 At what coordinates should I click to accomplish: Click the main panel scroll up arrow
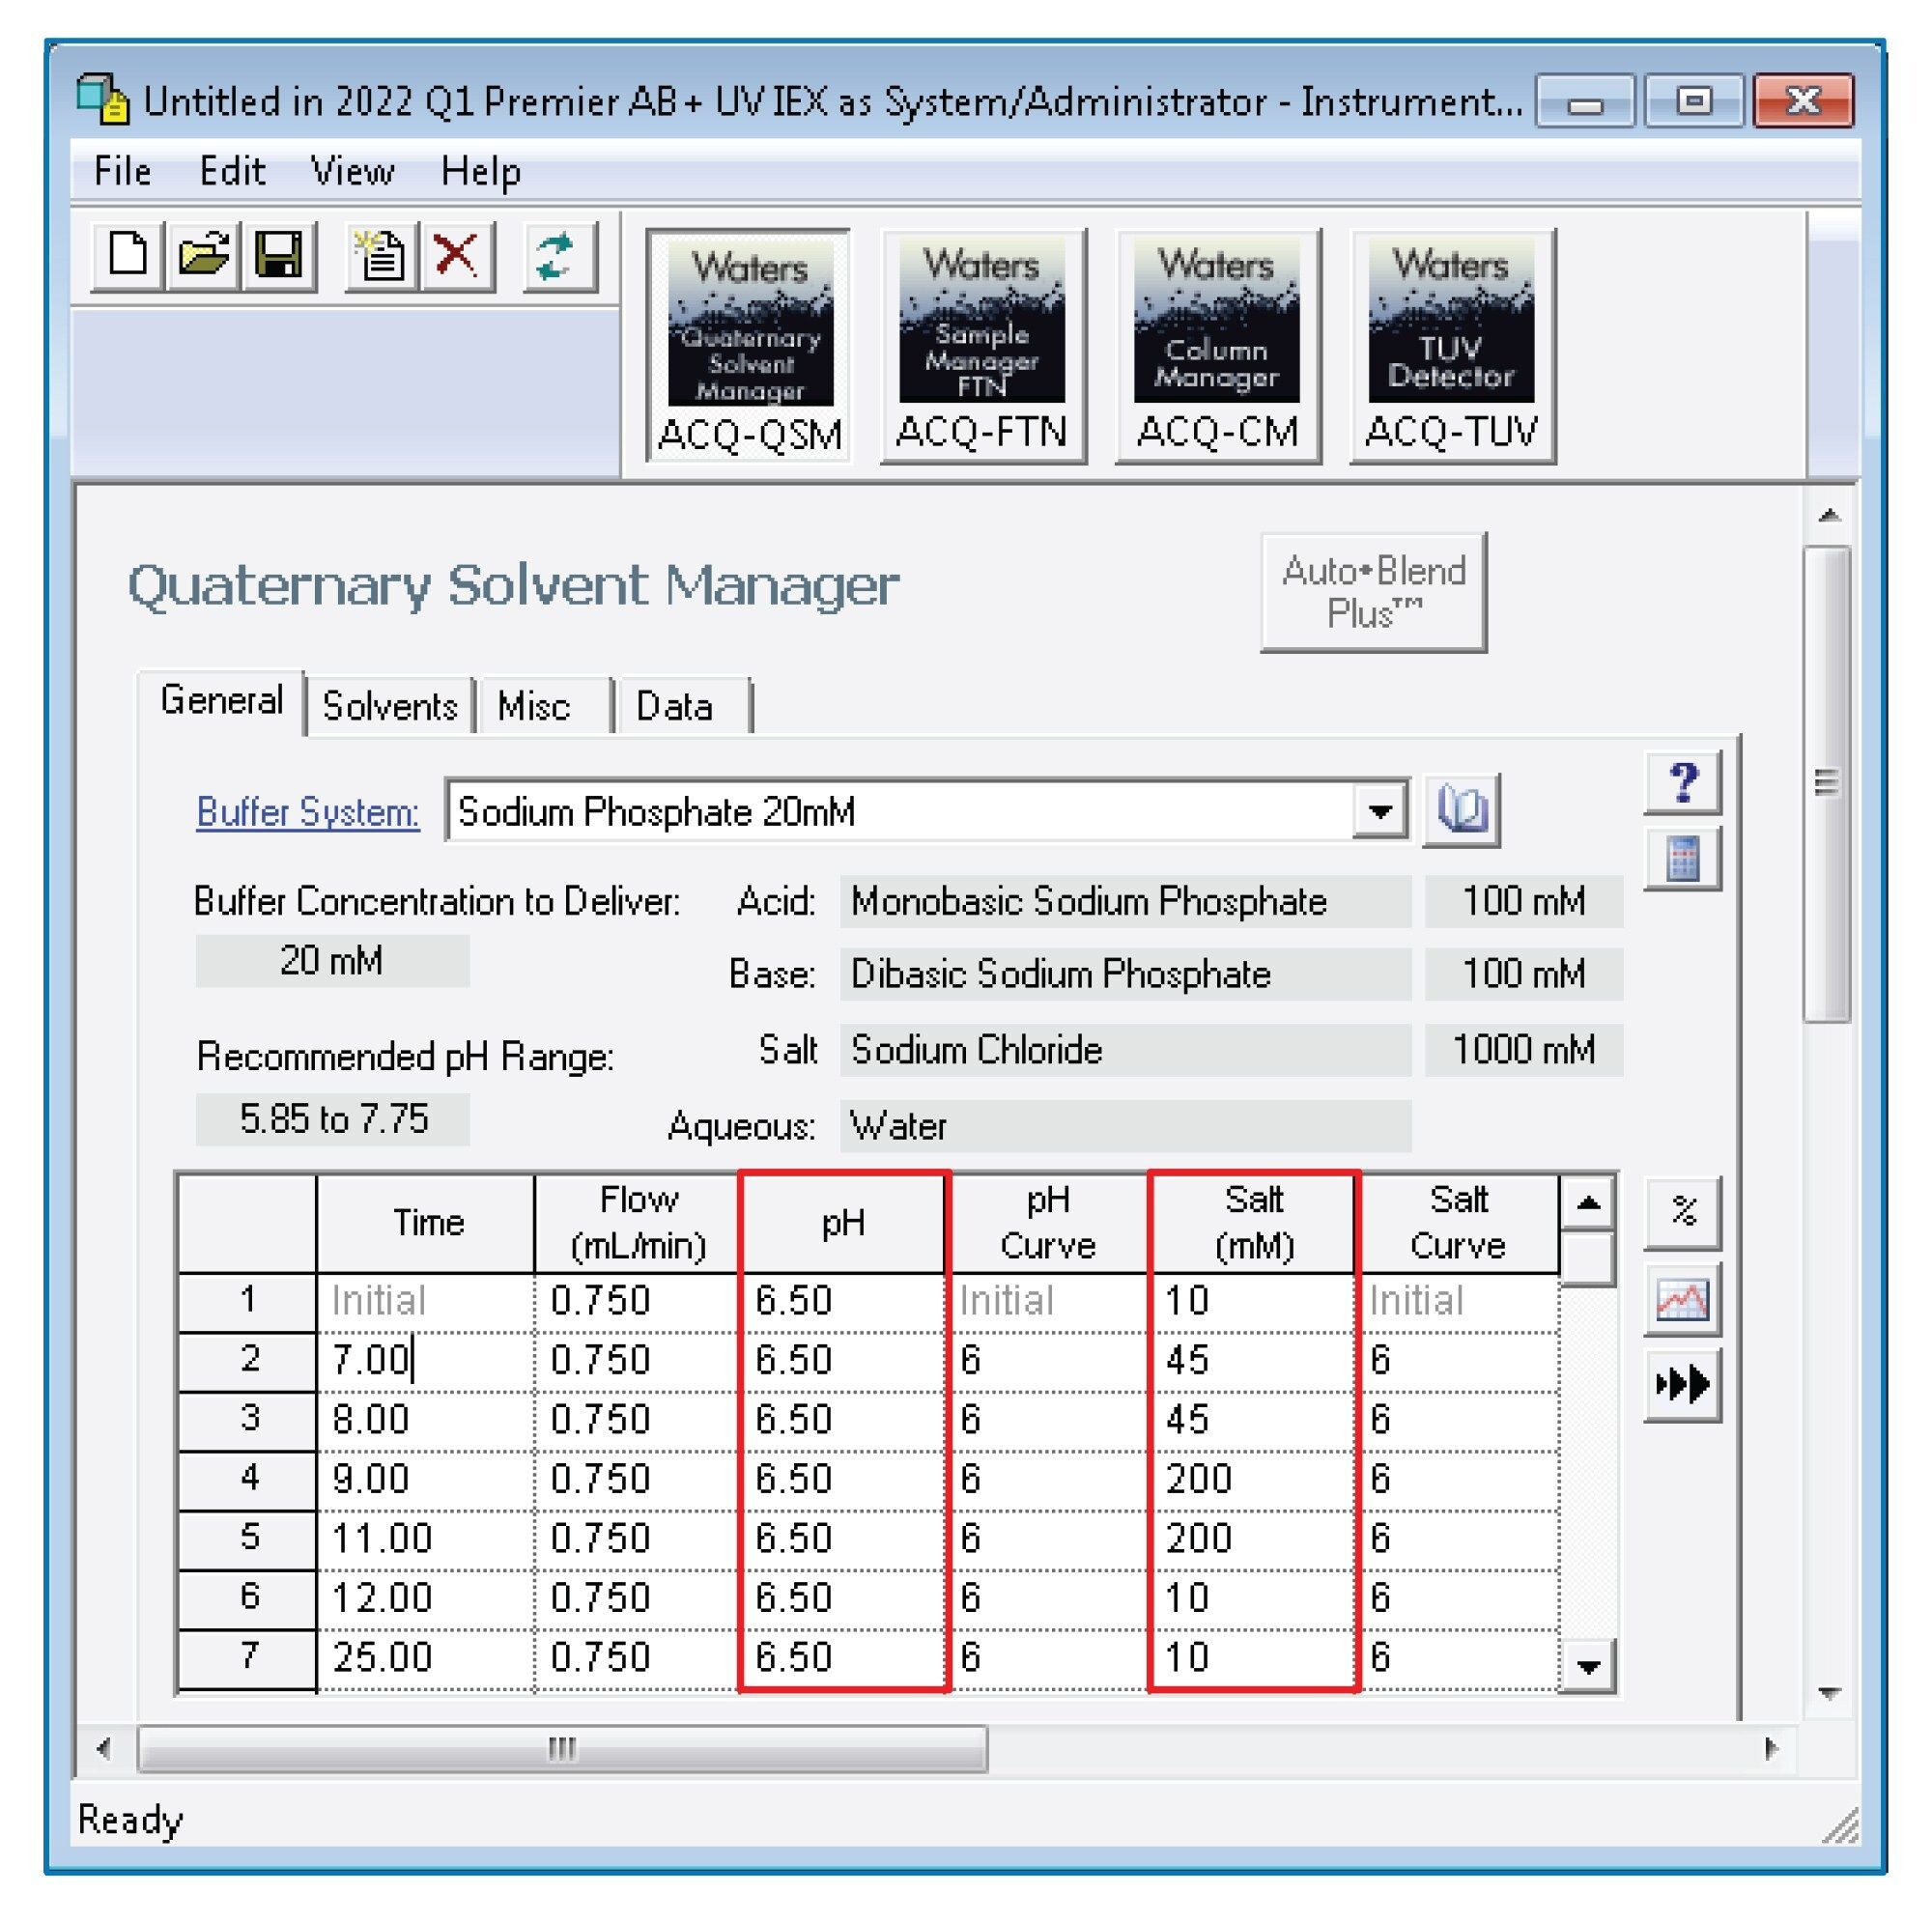[x=1829, y=515]
